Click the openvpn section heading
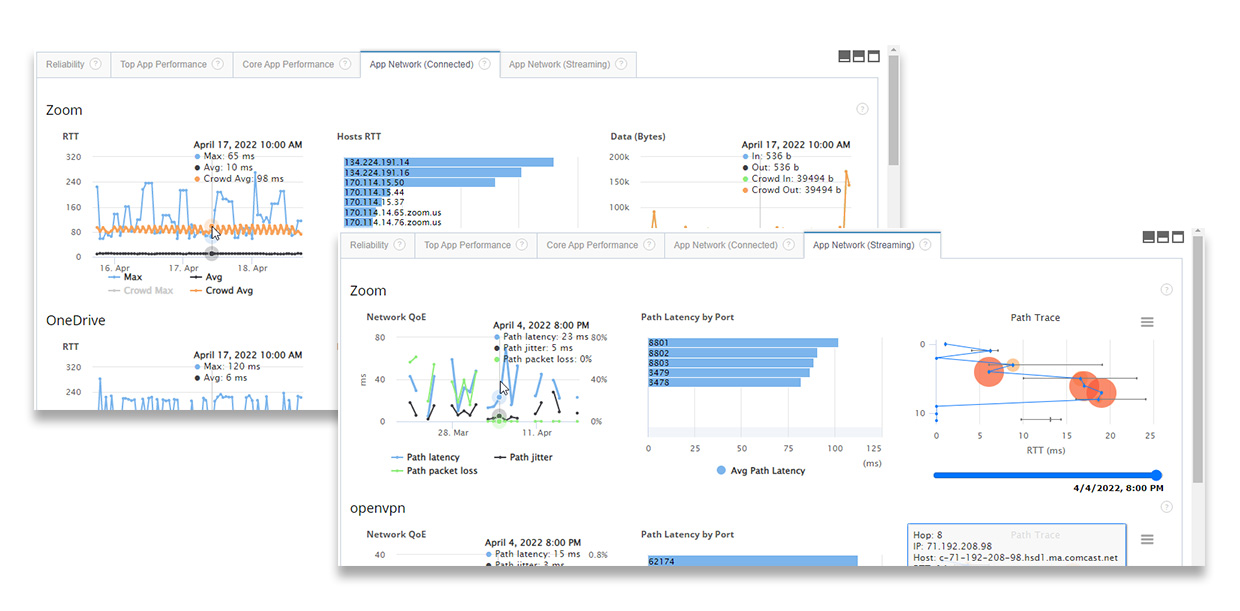Image resolution: width=1240 pixels, height=611 pixels. 378,508
